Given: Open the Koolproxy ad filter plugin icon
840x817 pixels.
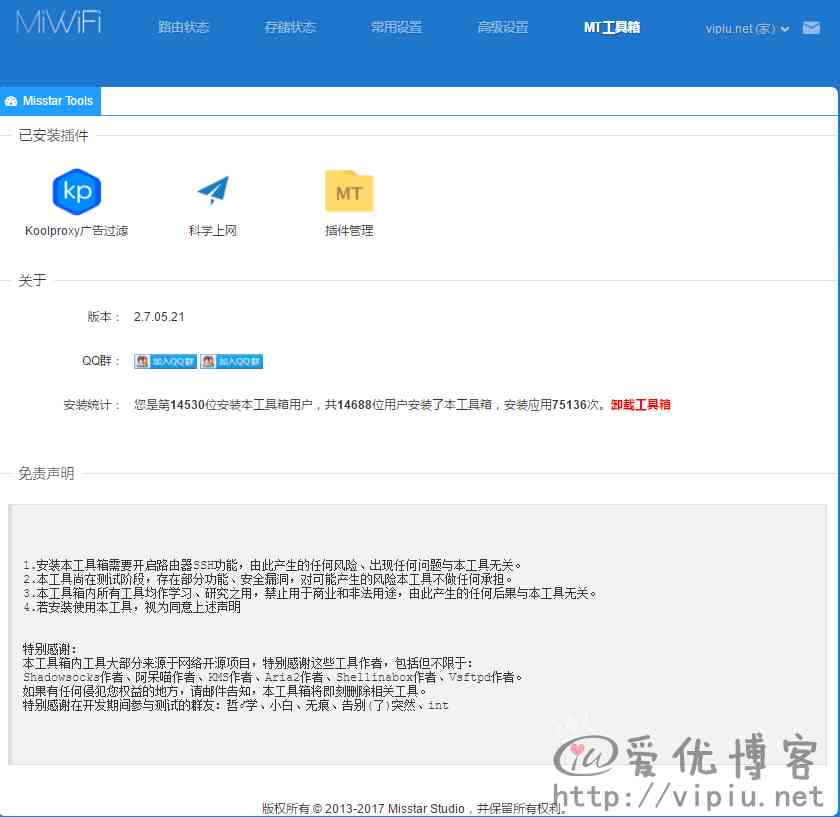Looking at the screenshot, I should tap(77, 191).
